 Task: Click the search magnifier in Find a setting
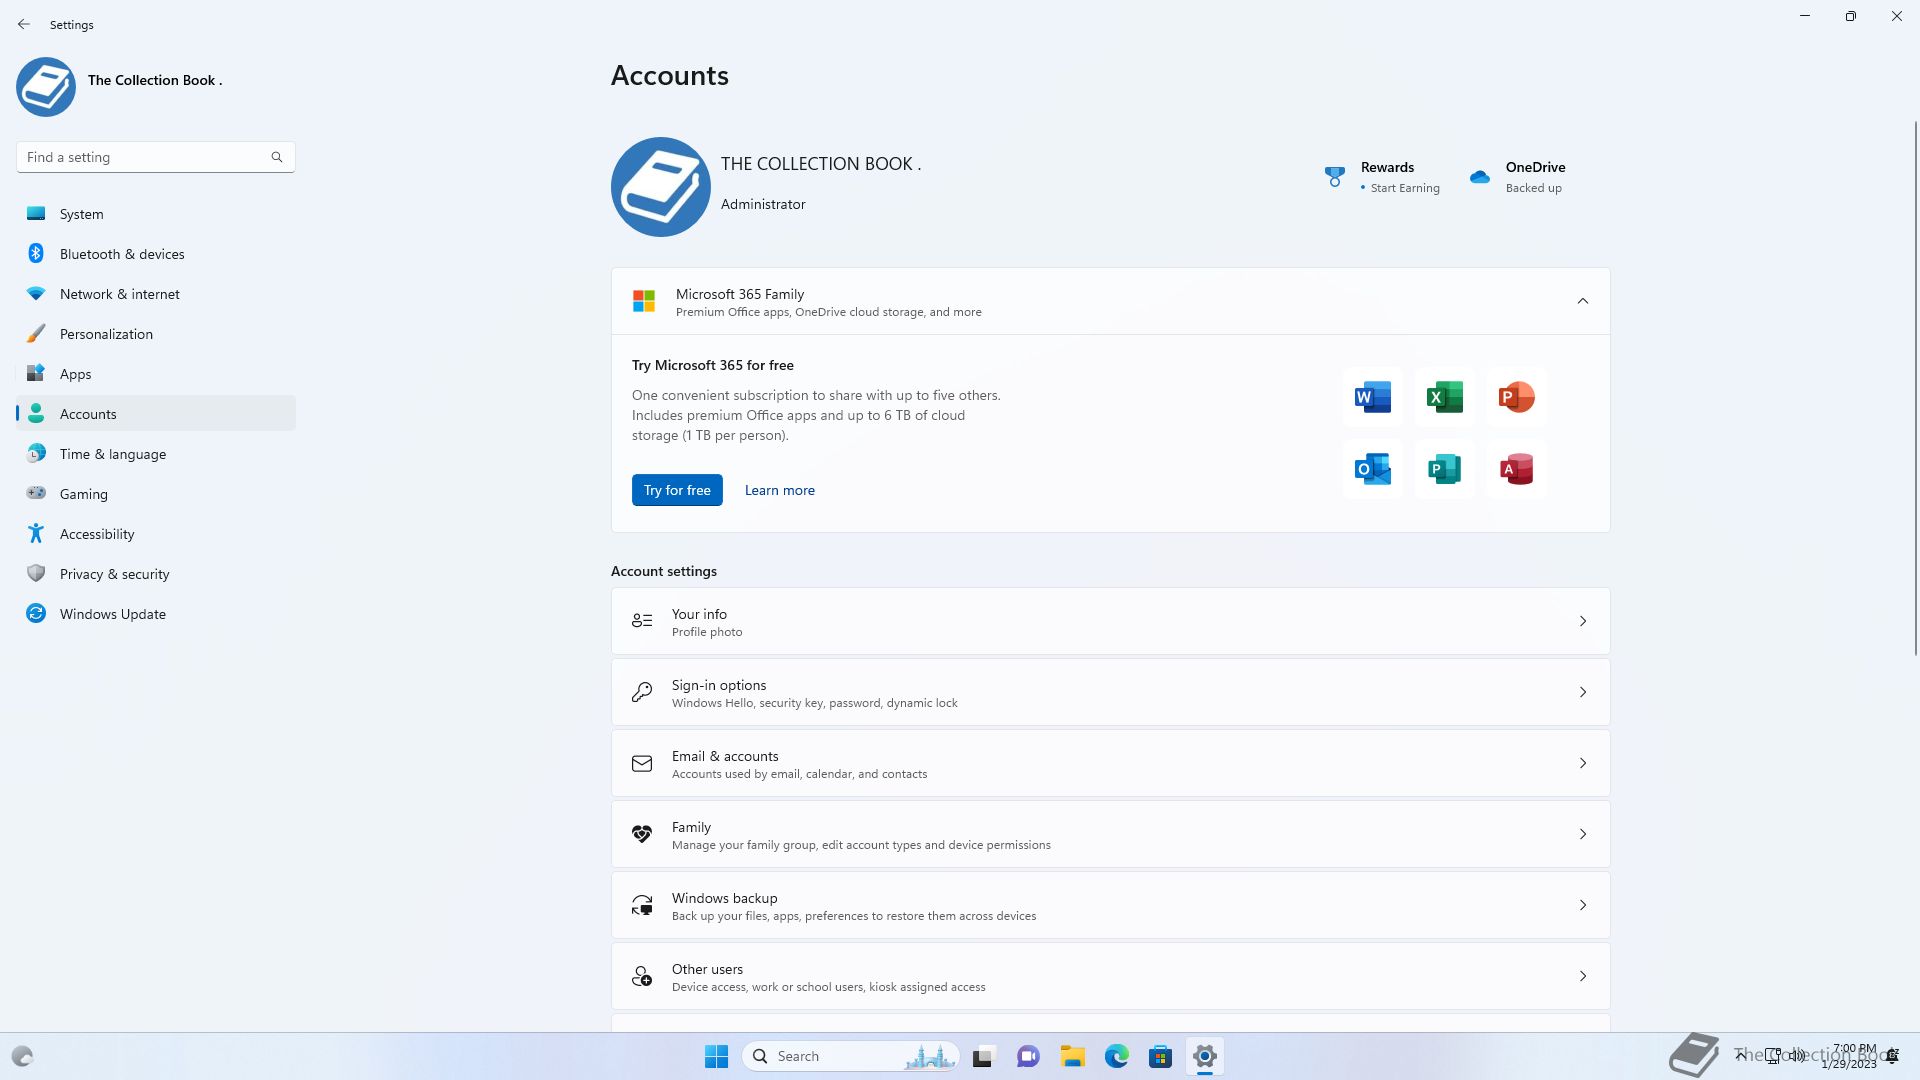(x=277, y=157)
